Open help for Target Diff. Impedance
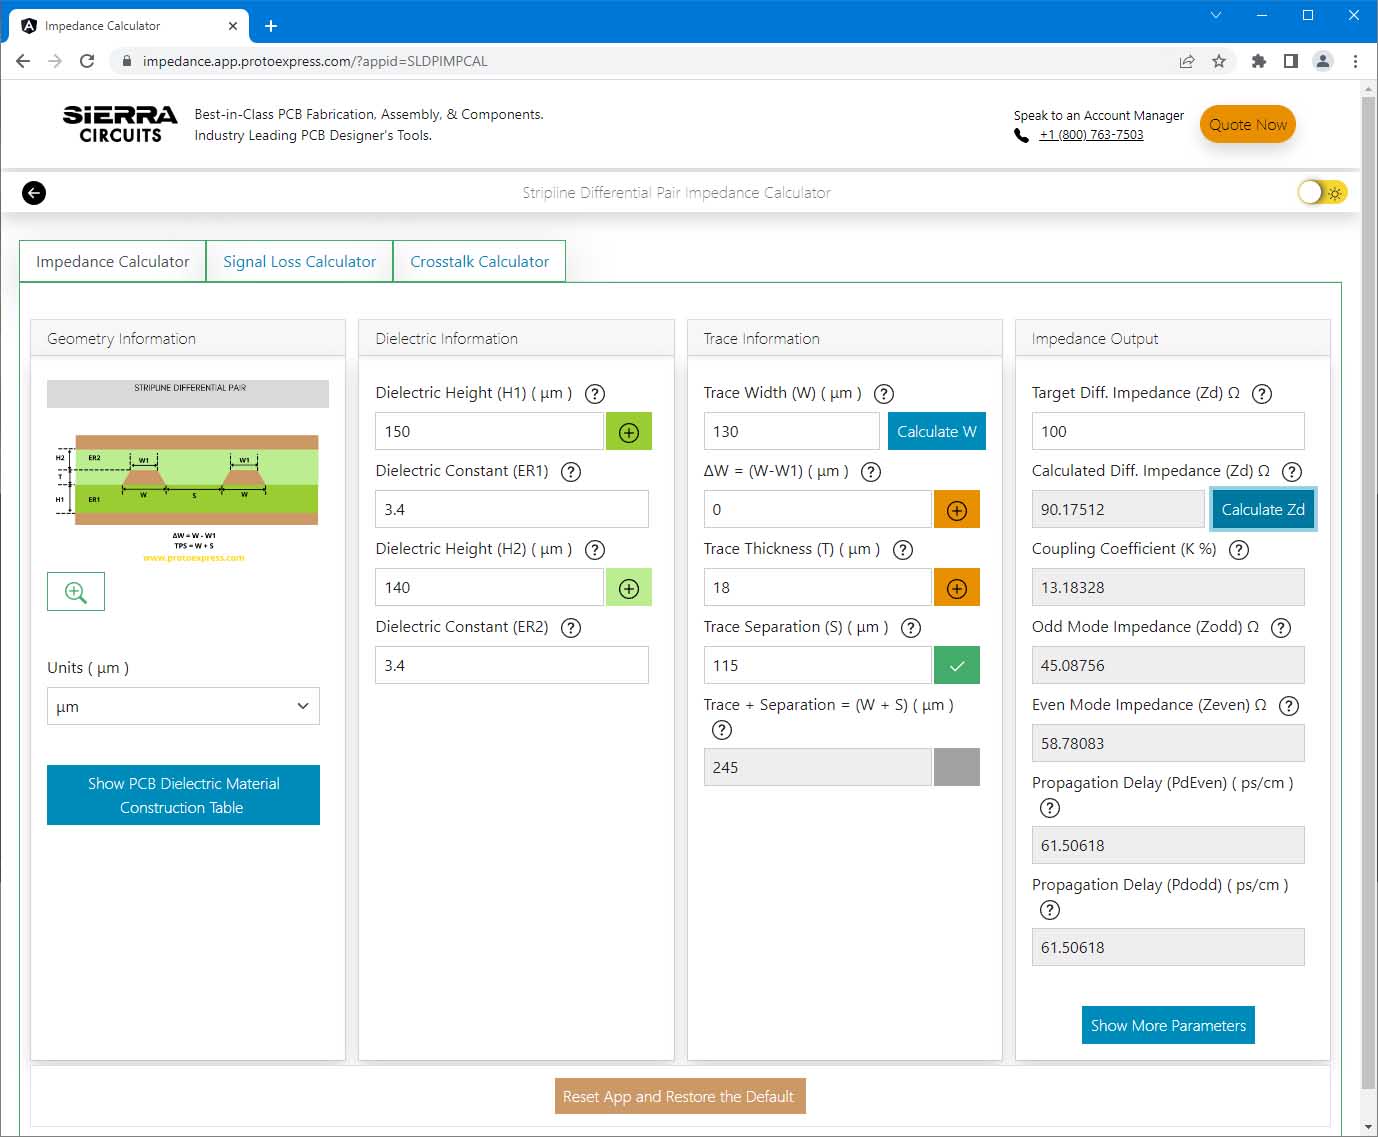The height and width of the screenshot is (1137, 1378). pos(1262,394)
